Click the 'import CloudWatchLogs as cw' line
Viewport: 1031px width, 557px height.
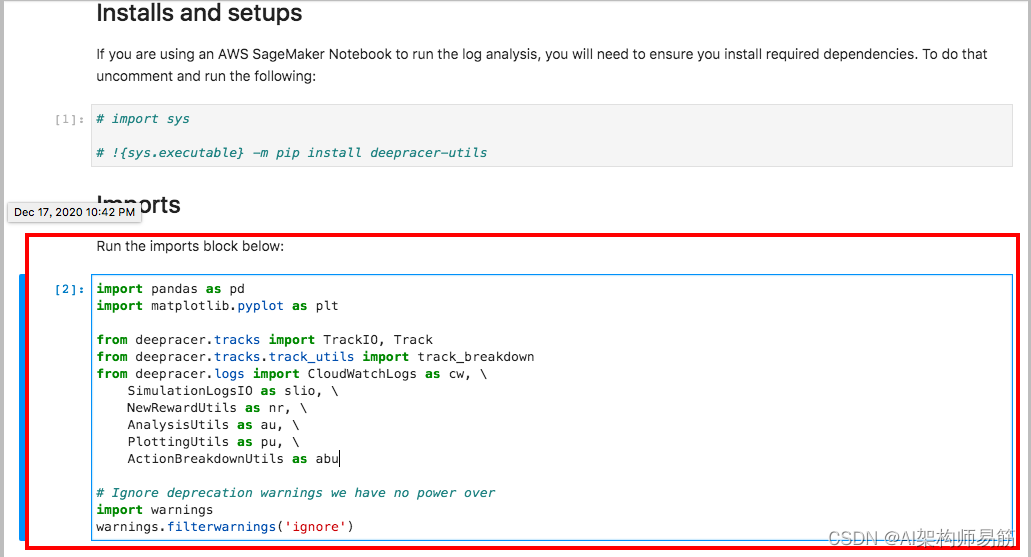(278, 374)
